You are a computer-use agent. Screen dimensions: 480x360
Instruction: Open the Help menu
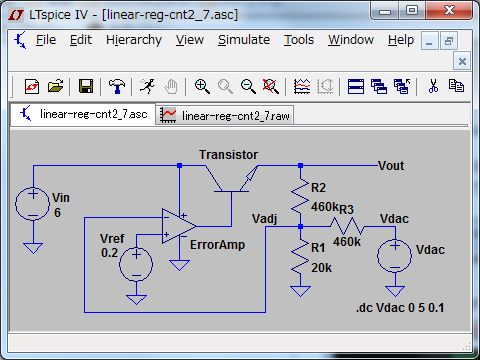point(401,40)
